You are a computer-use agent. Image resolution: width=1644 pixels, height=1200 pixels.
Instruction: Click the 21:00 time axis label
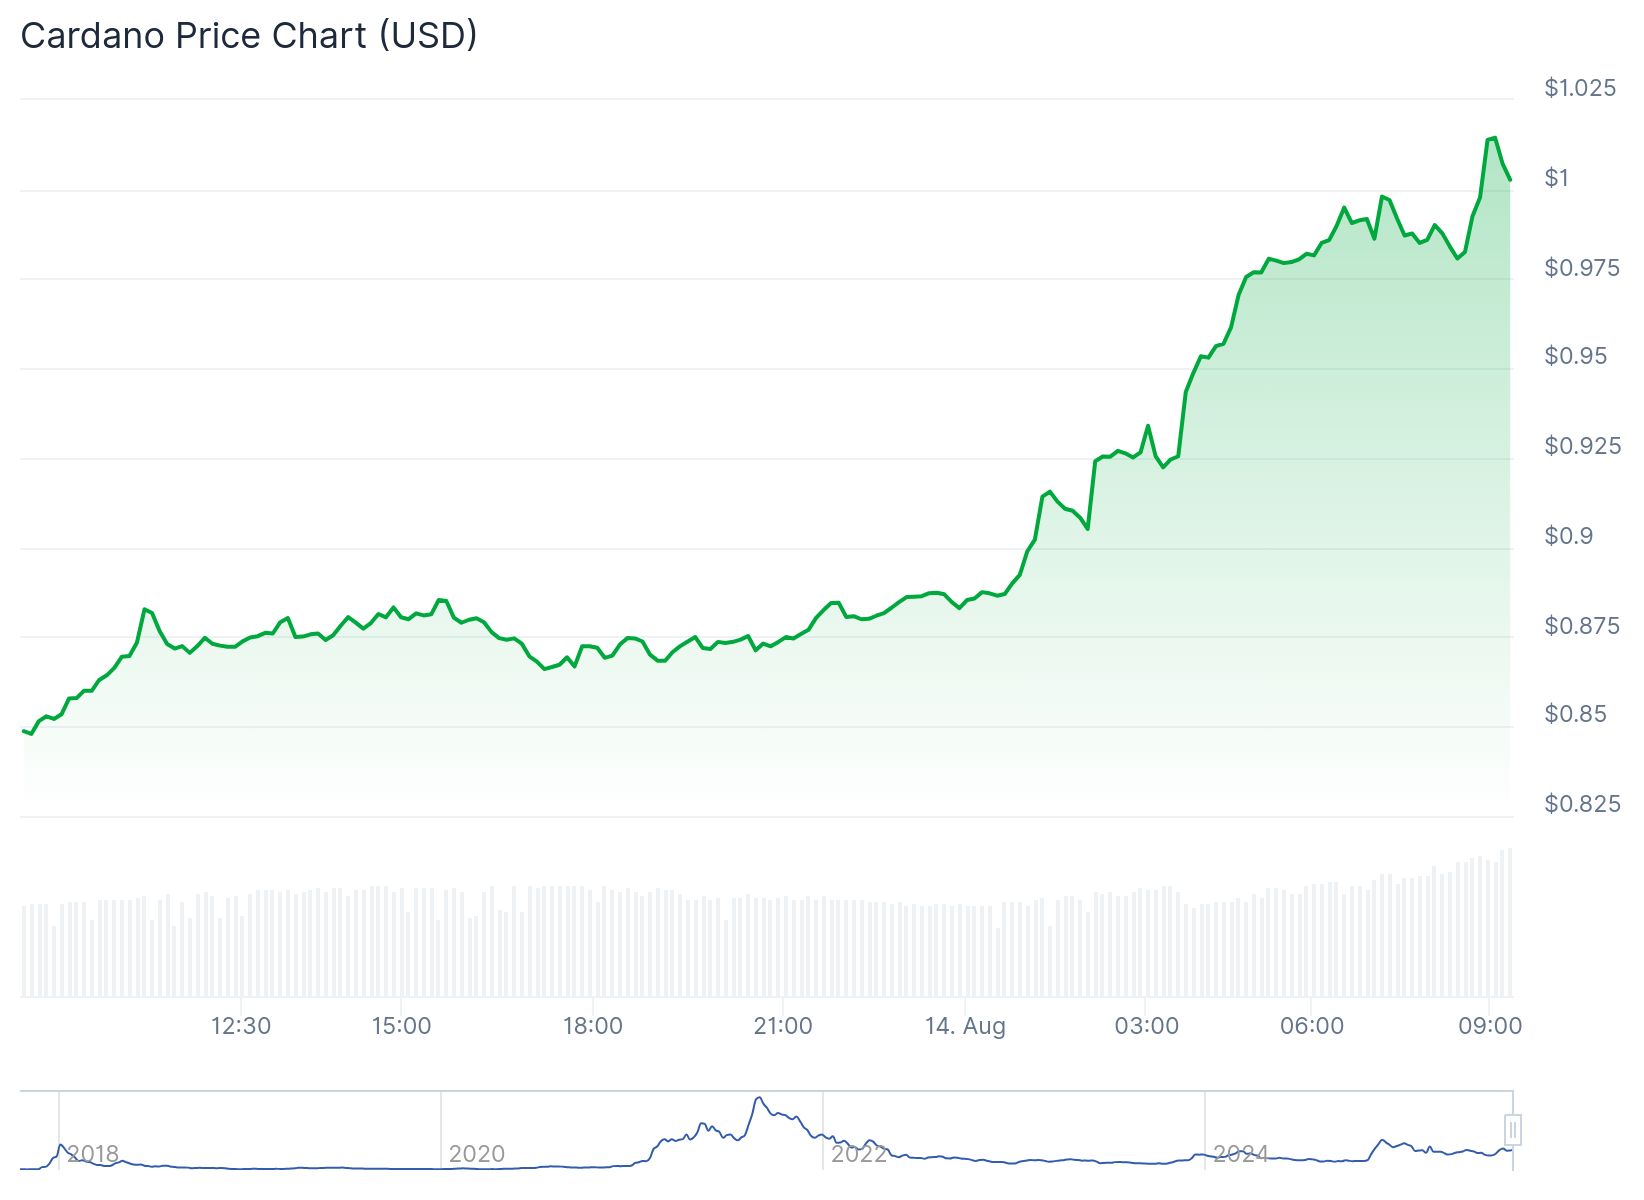tap(783, 1026)
